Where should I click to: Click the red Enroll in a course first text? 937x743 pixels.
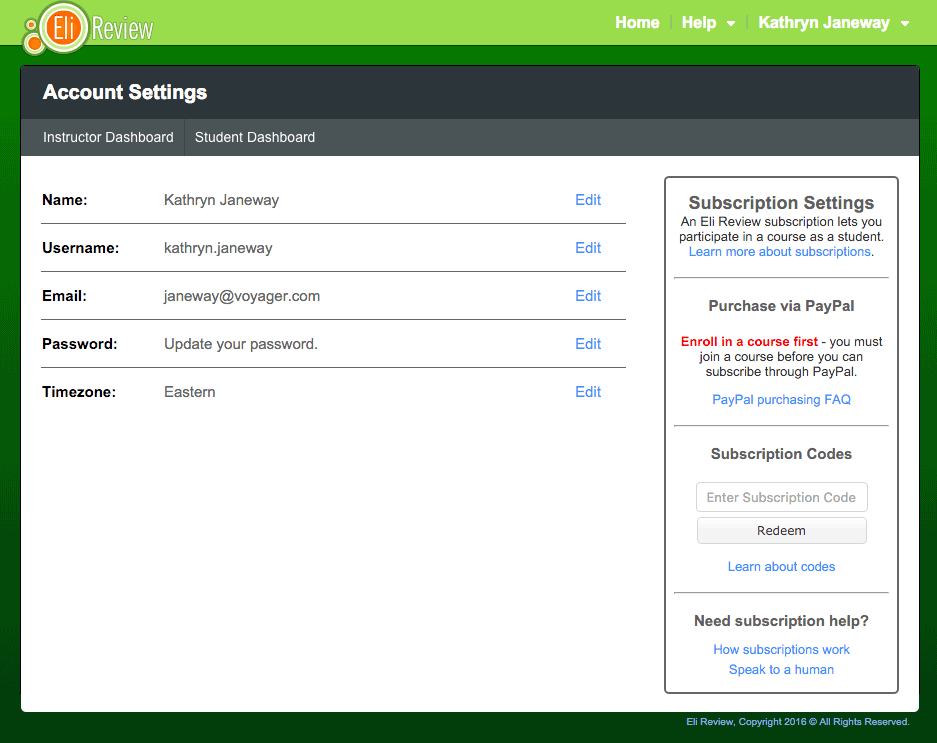[749, 341]
